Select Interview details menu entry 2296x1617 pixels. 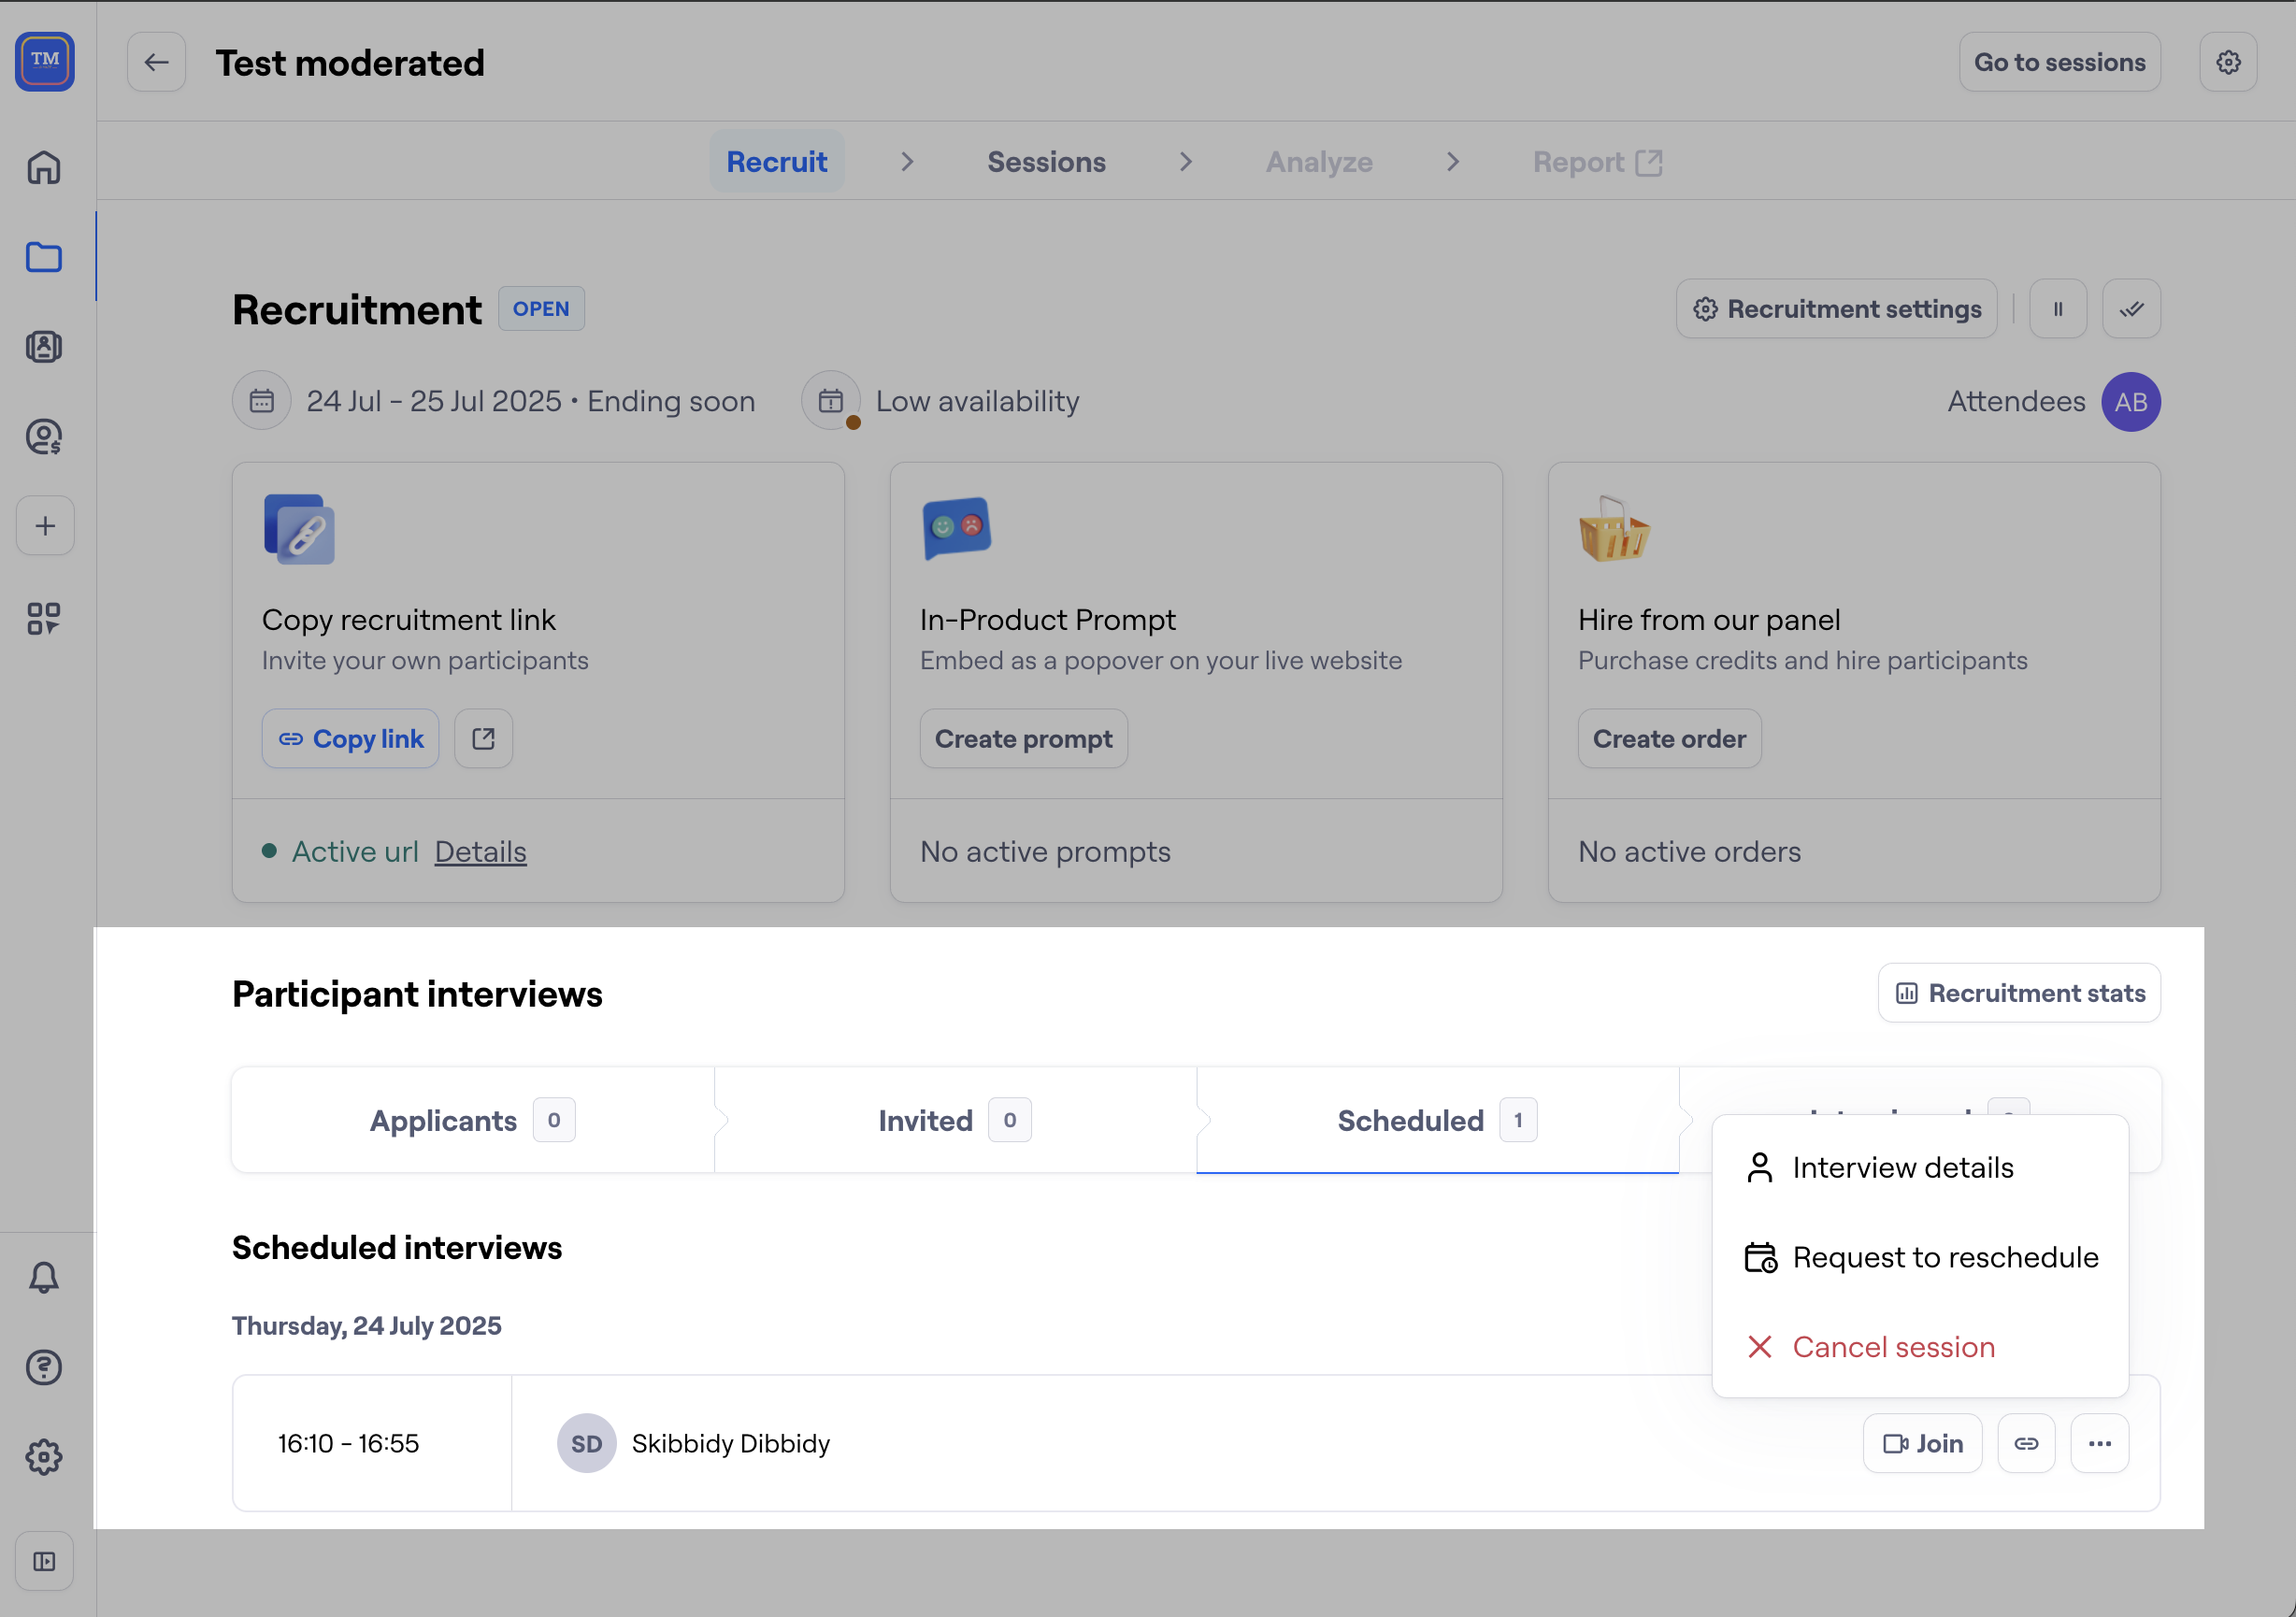tap(1901, 1167)
